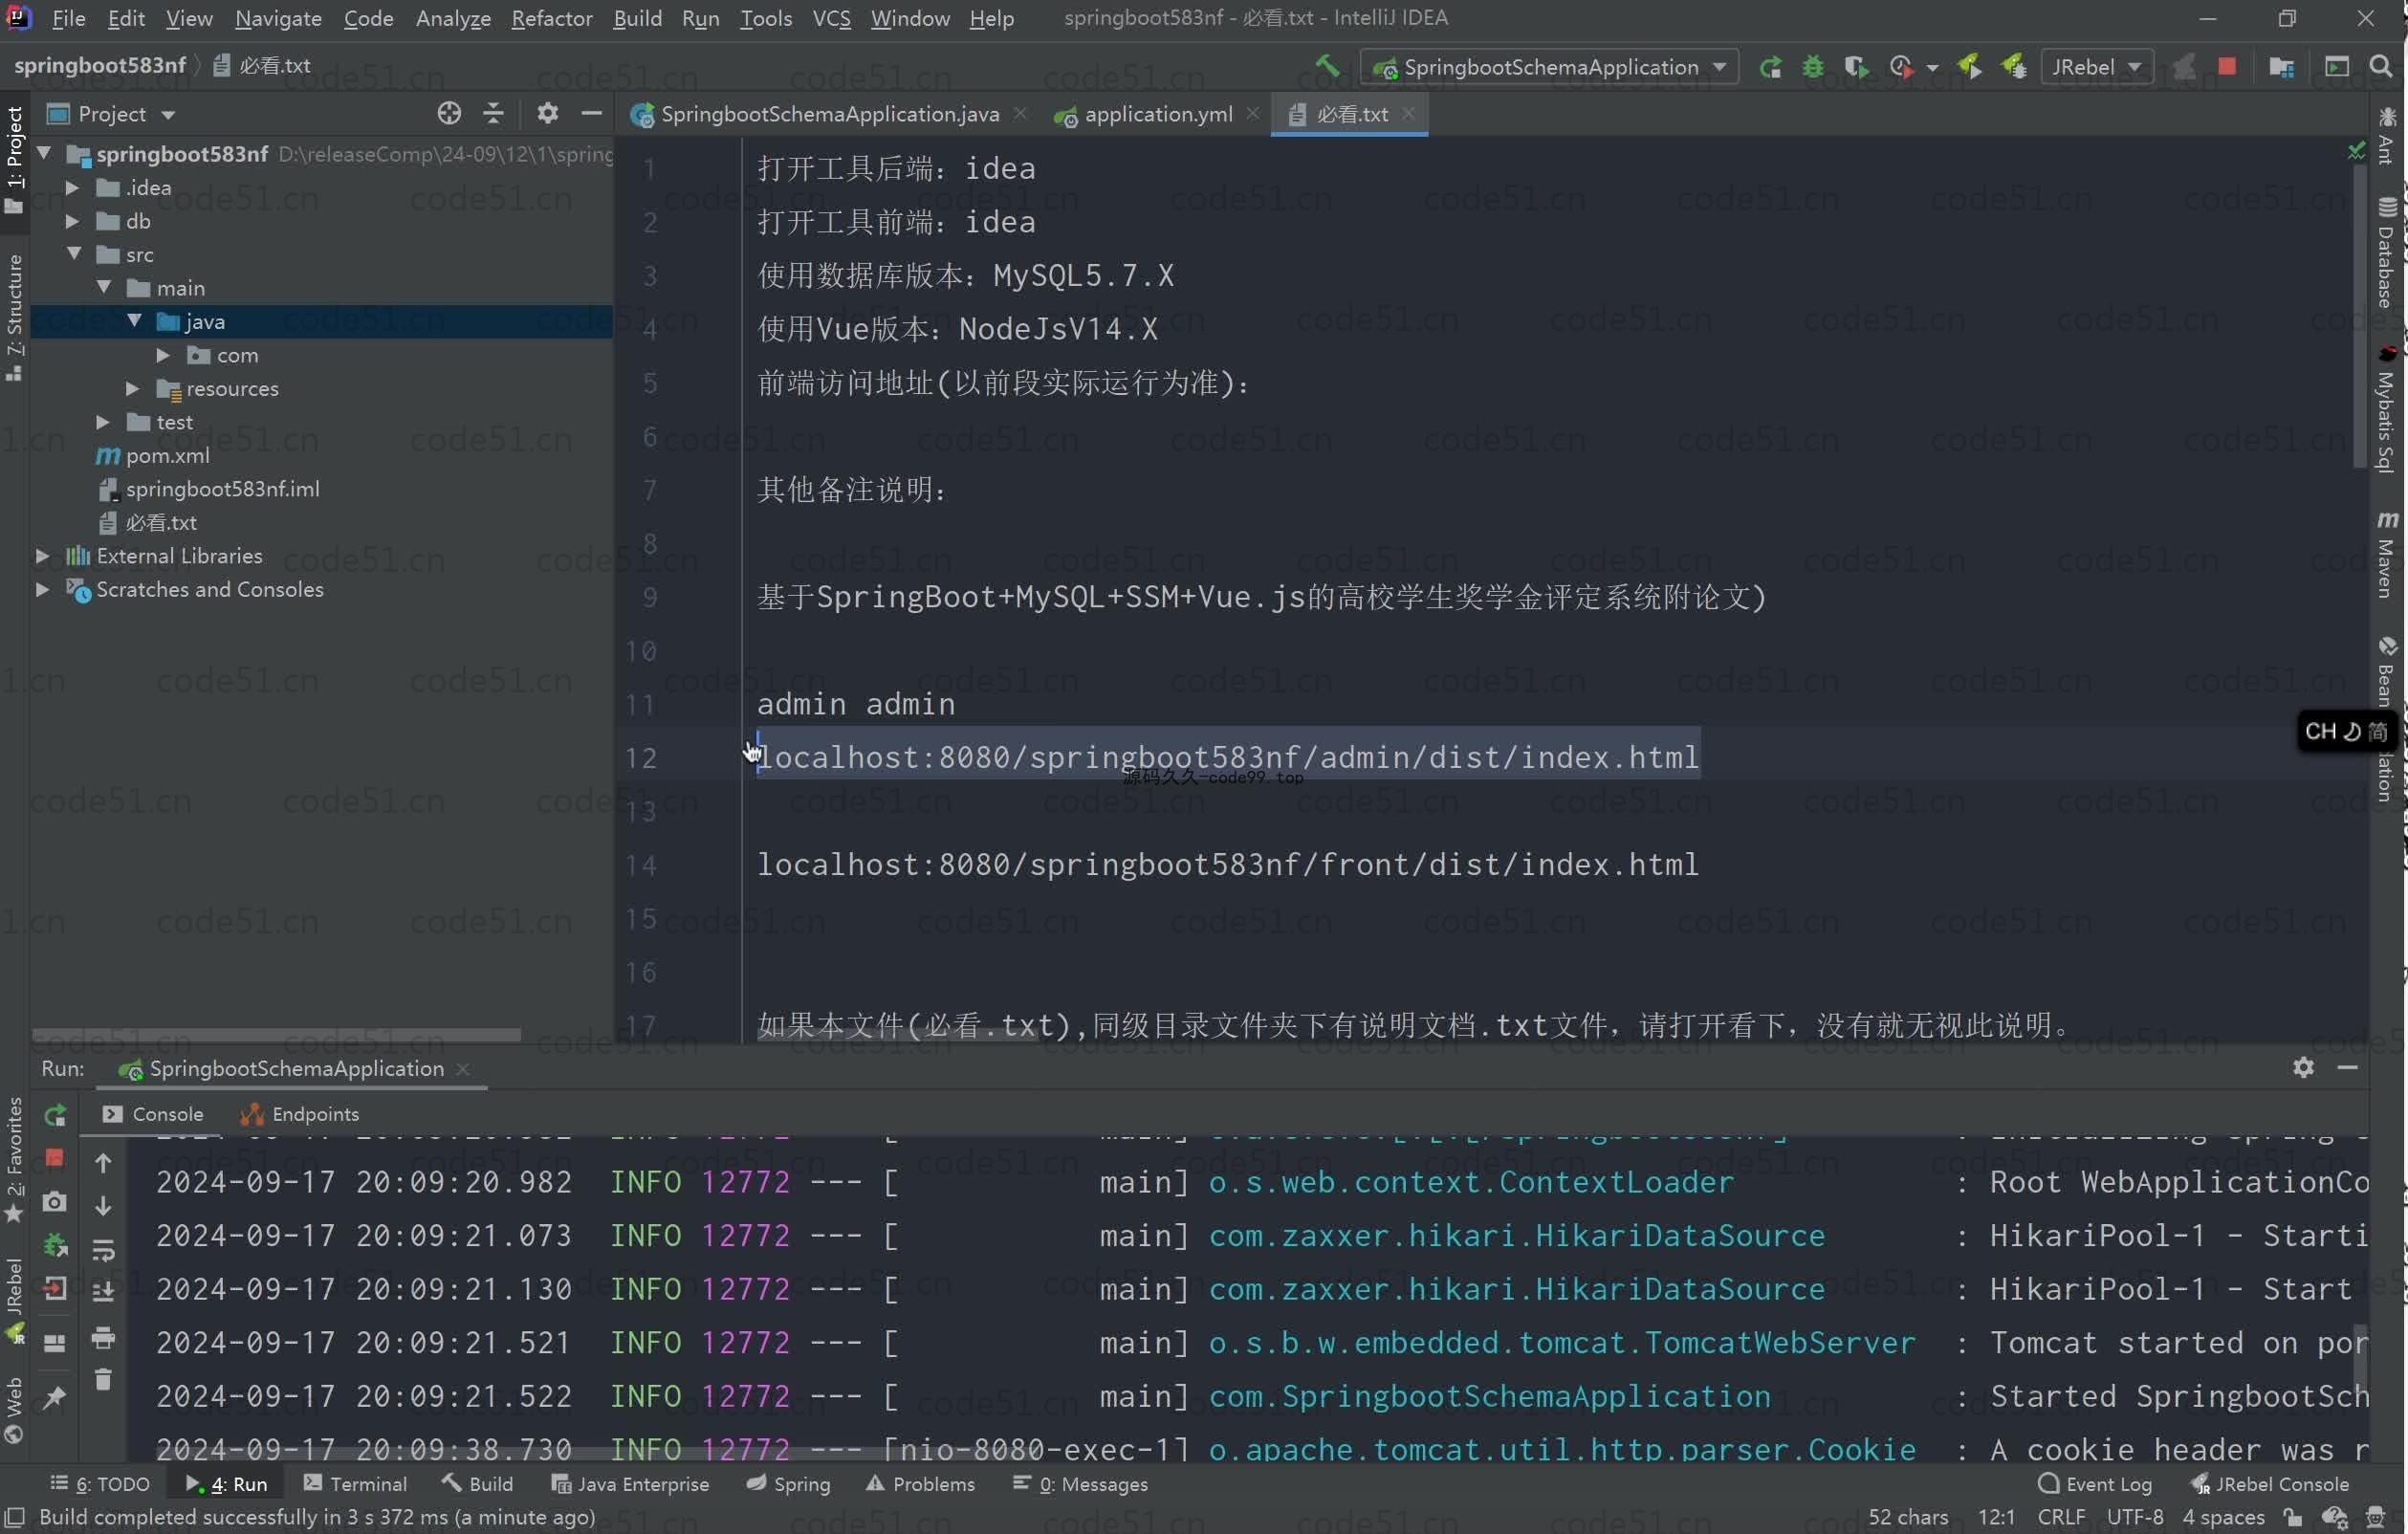Debug with JRebel icon

coord(2014,67)
